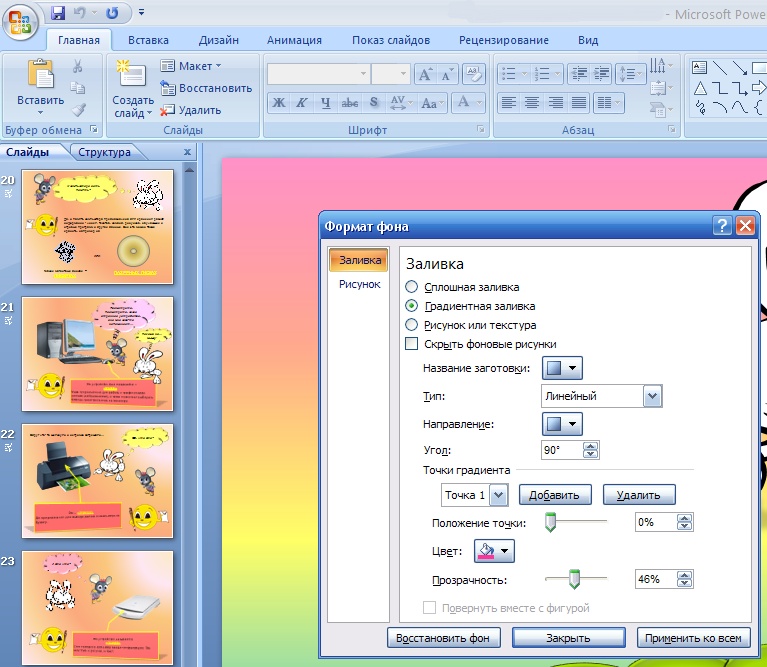
Task: Click the transparency slider handle
Action: [x=574, y=578]
